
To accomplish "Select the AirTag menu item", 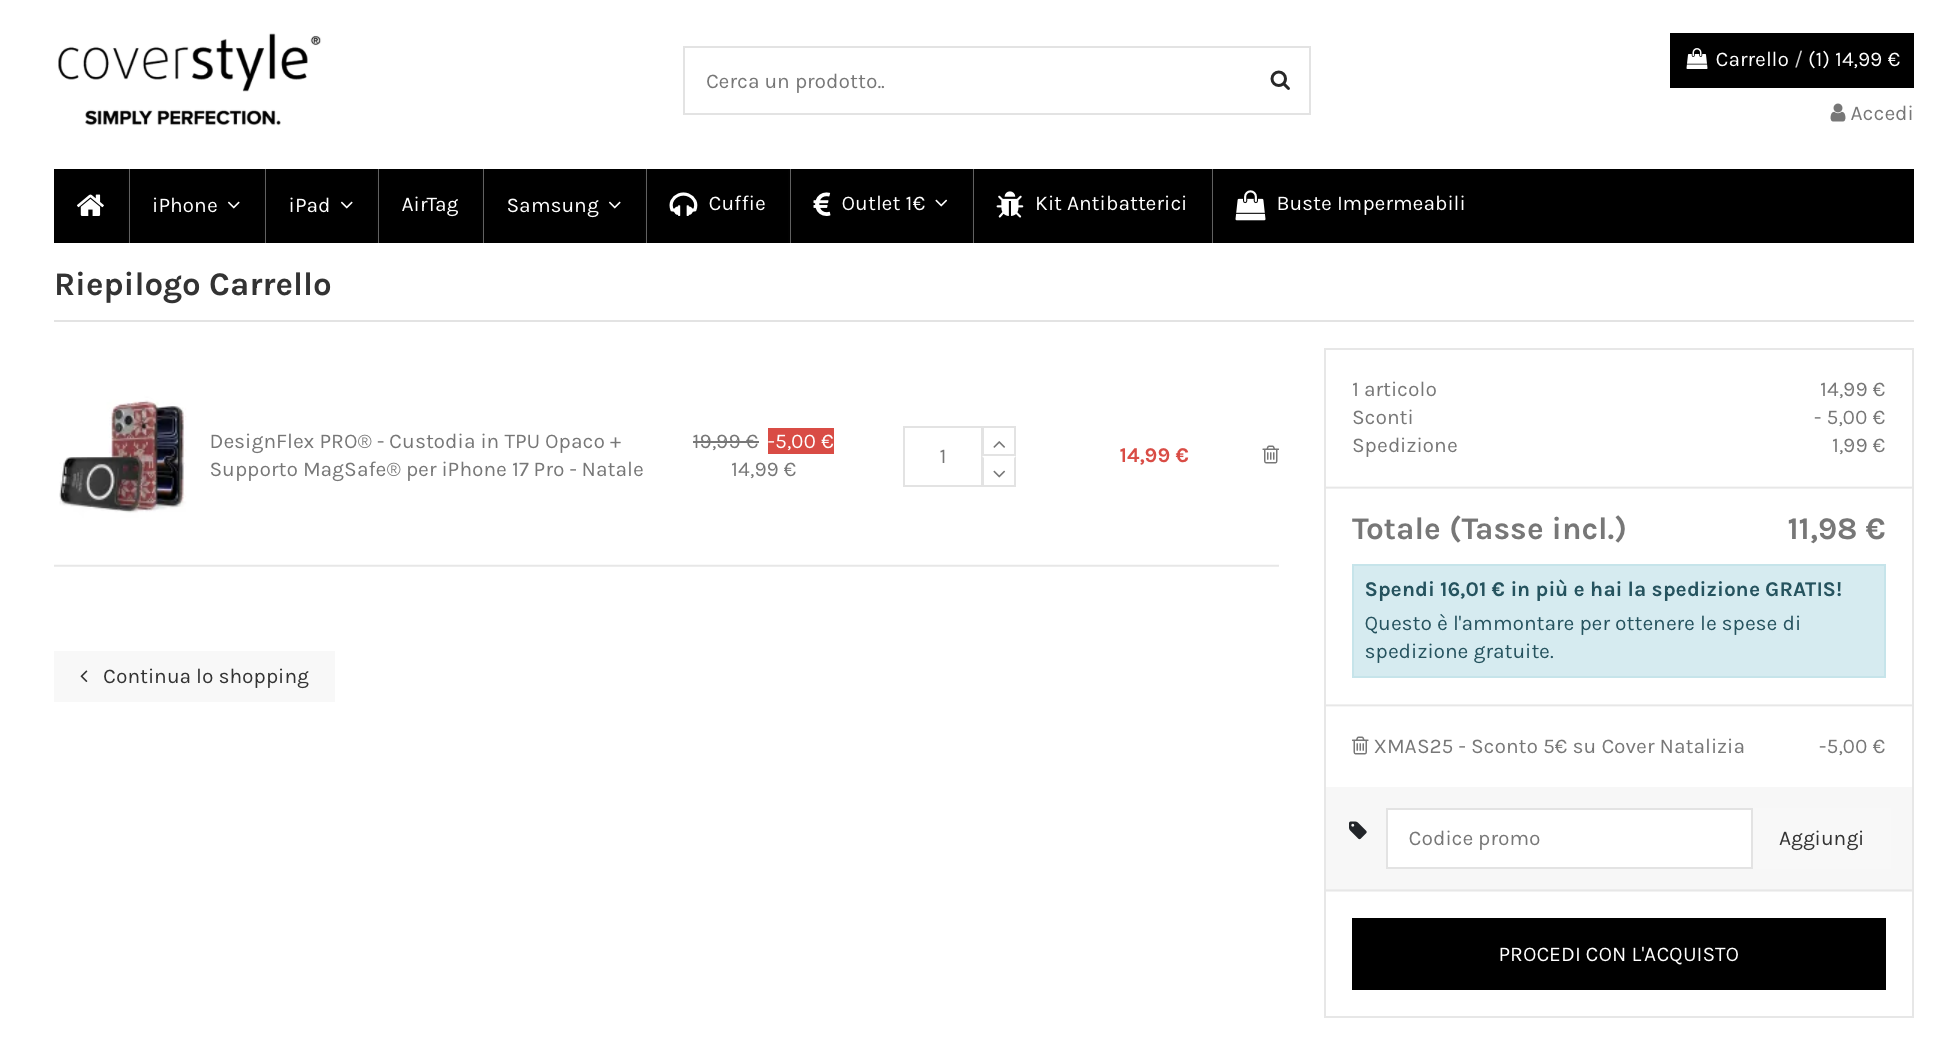I will point(430,205).
